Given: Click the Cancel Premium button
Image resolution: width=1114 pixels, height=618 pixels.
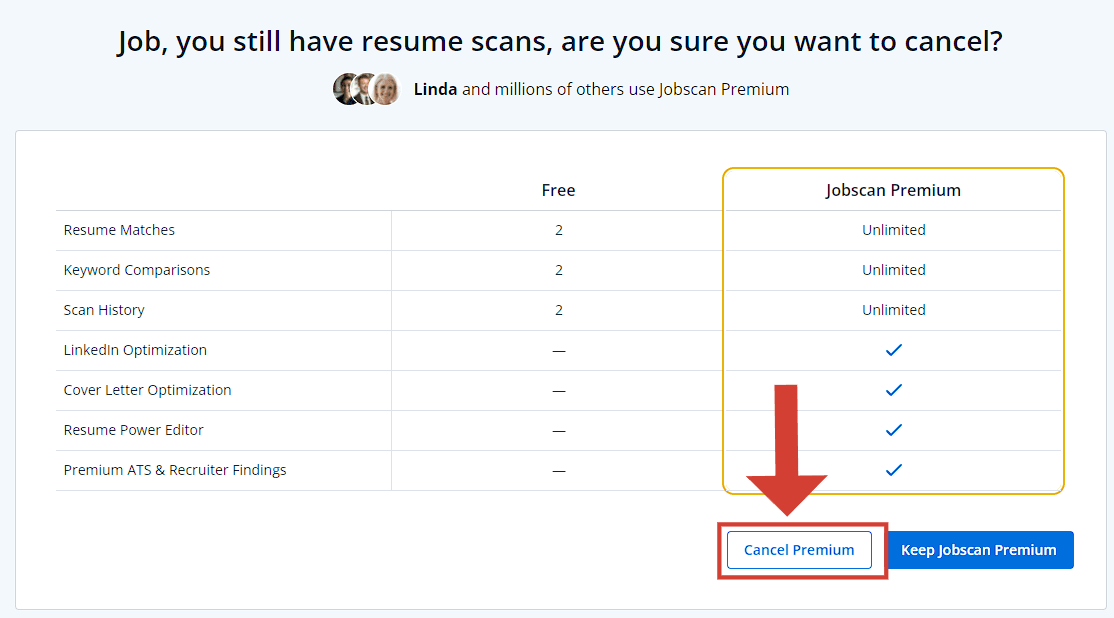Looking at the screenshot, I should tap(799, 550).
